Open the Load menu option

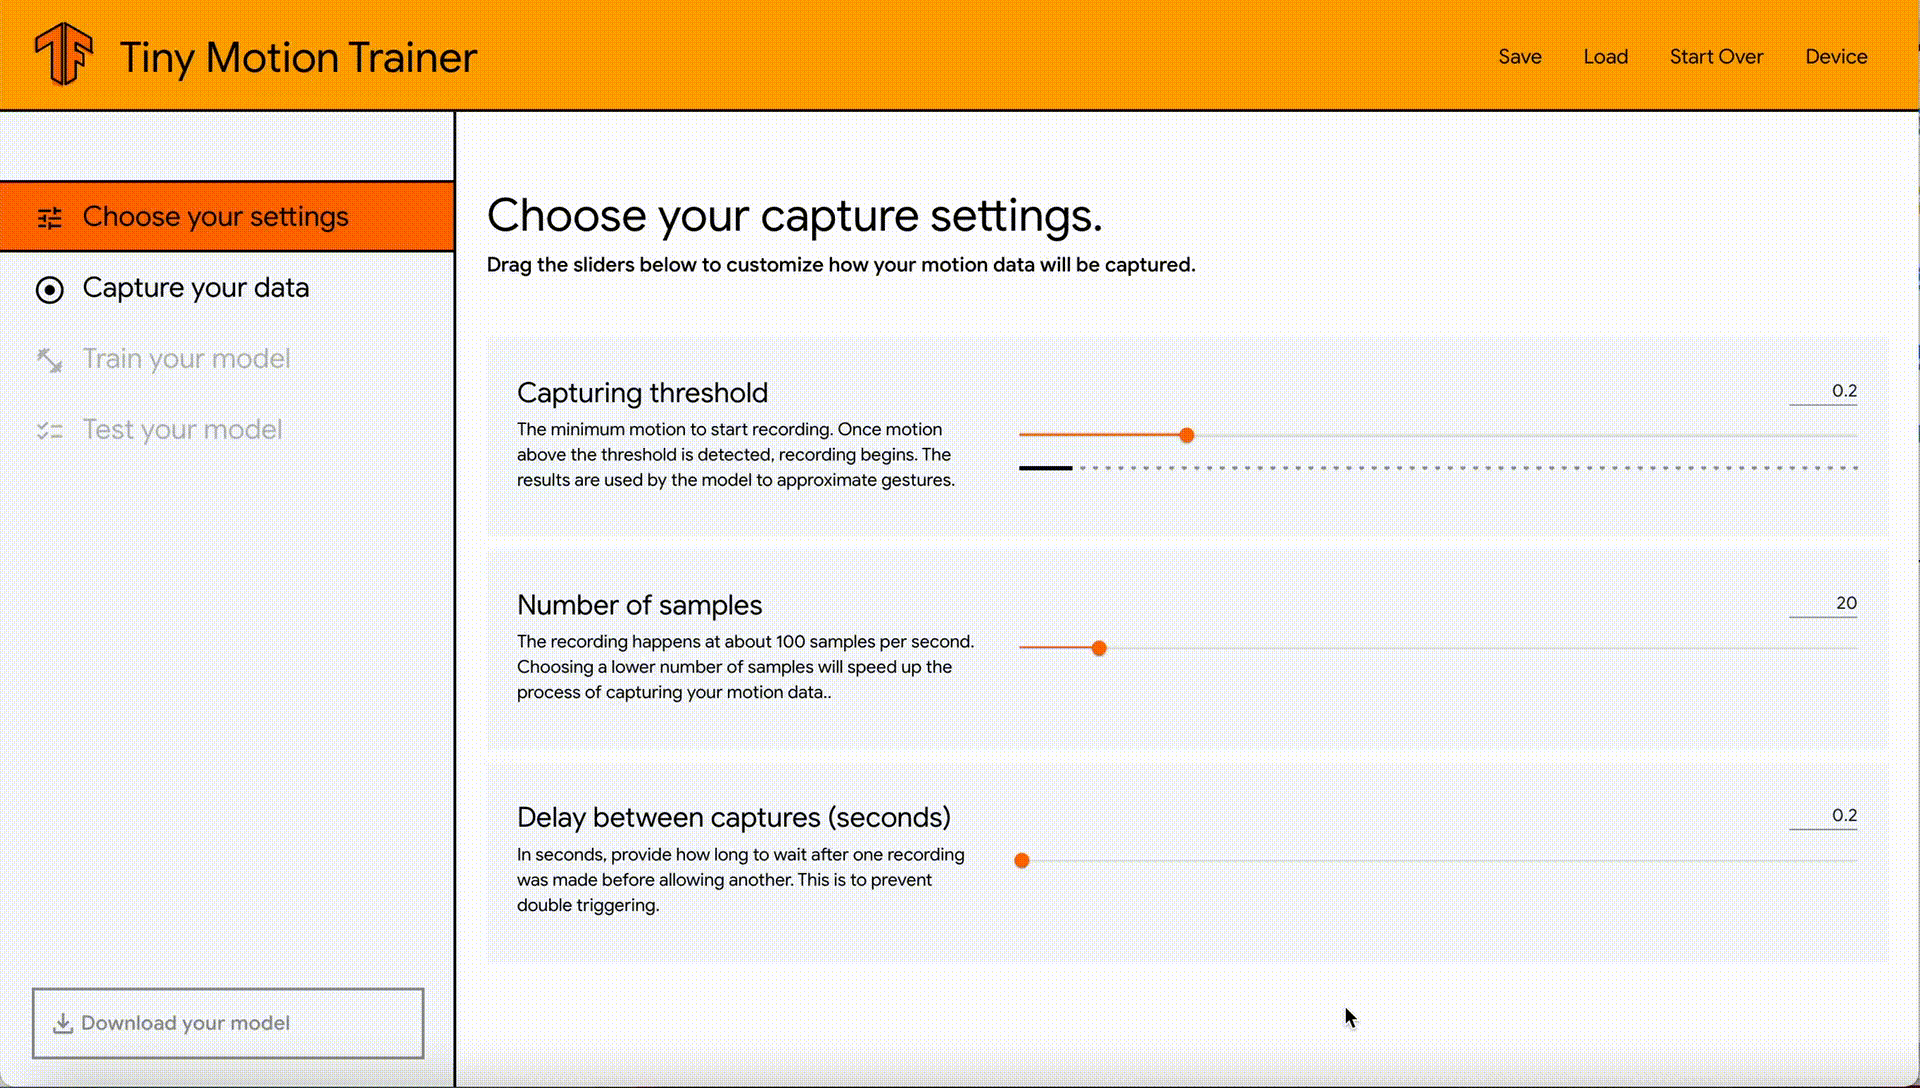(x=1605, y=55)
